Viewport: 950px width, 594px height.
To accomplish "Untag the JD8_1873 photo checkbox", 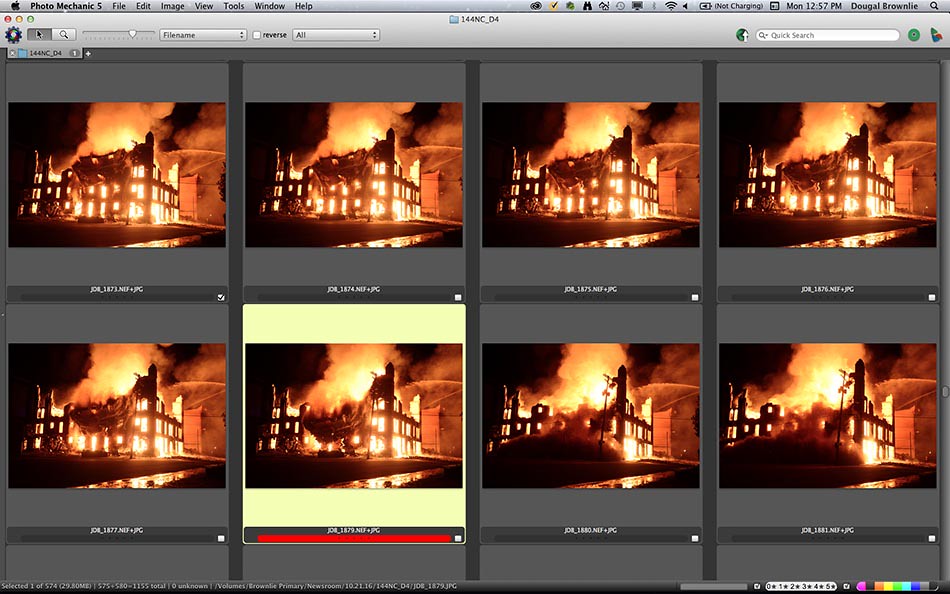I will coord(221,297).
